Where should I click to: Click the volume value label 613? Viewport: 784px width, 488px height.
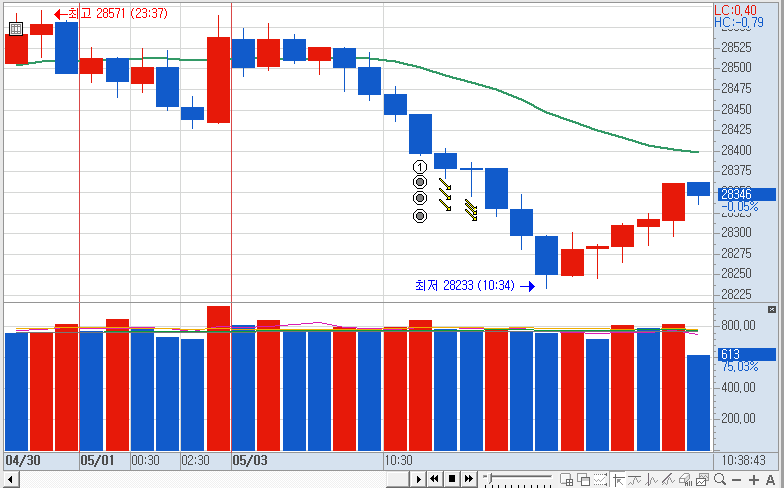(746, 354)
